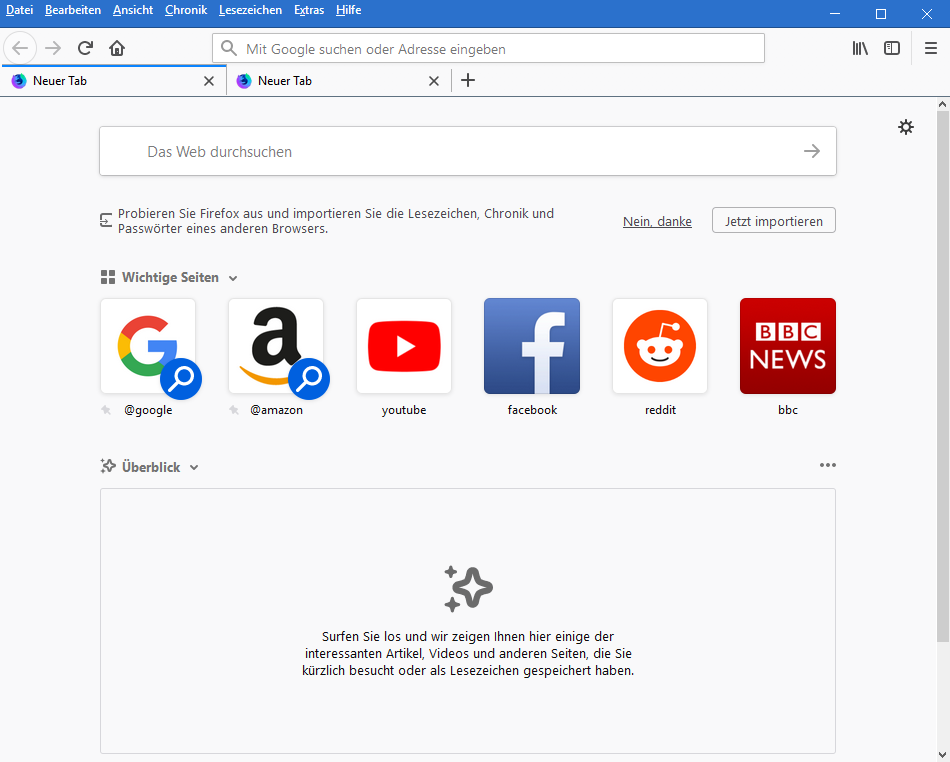Go back with the back arrow button

[x=20, y=48]
